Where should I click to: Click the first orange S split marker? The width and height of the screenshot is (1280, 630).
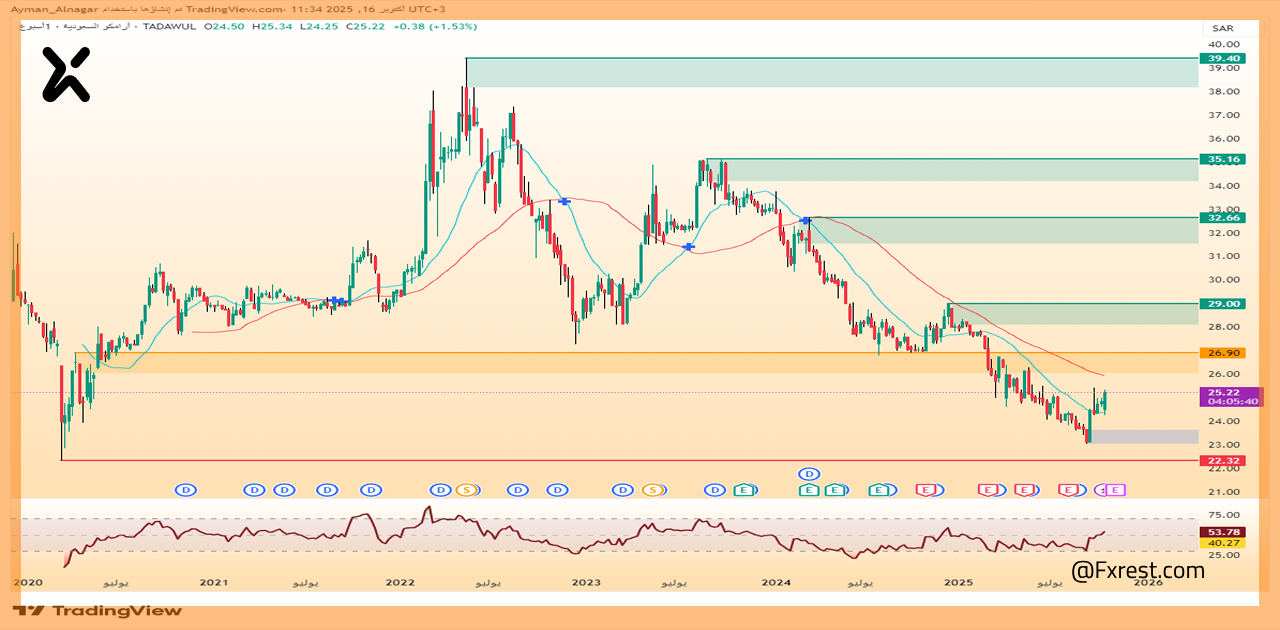point(465,490)
